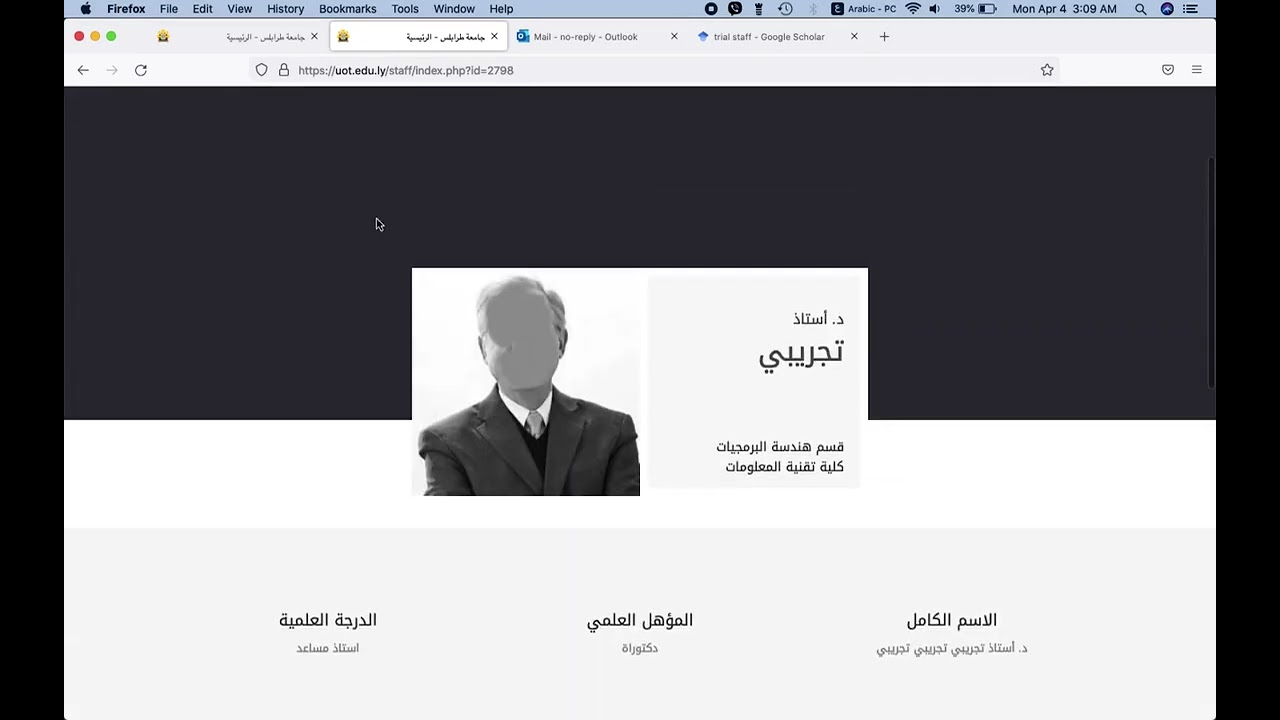Go back to the previous page
This screenshot has width=1280, height=720.
coord(83,70)
